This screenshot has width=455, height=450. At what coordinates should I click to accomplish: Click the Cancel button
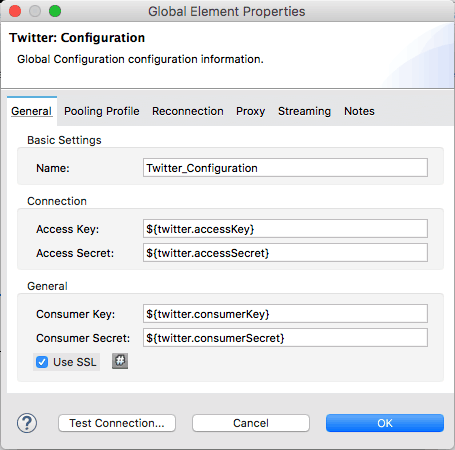(x=251, y=423)
